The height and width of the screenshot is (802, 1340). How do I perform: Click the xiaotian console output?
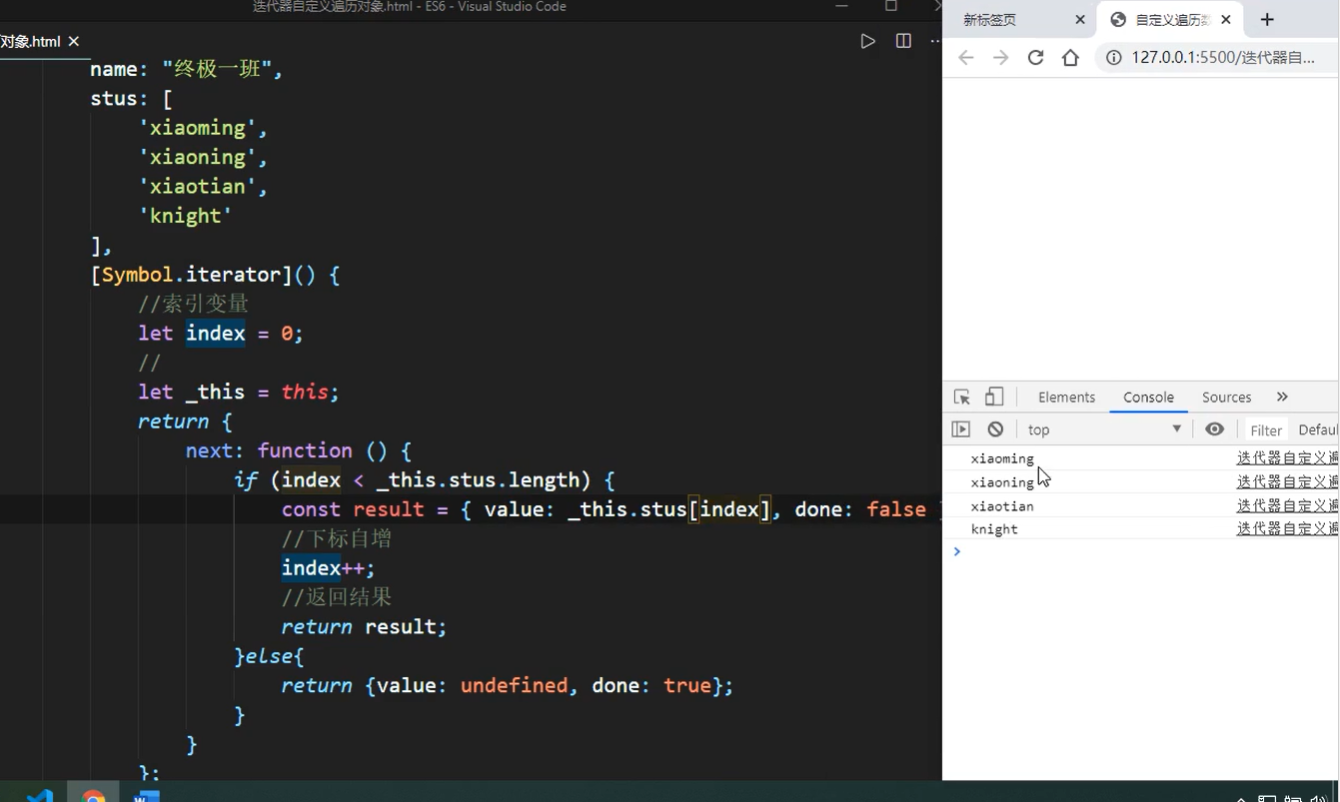[x=1002, y=506]
